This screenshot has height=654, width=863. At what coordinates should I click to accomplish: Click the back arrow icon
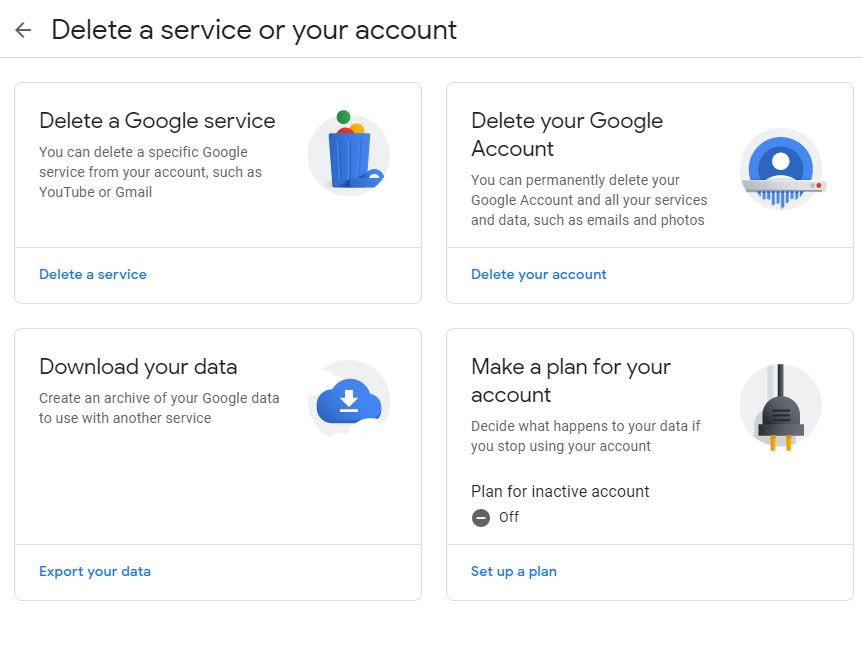coord(23,30)
